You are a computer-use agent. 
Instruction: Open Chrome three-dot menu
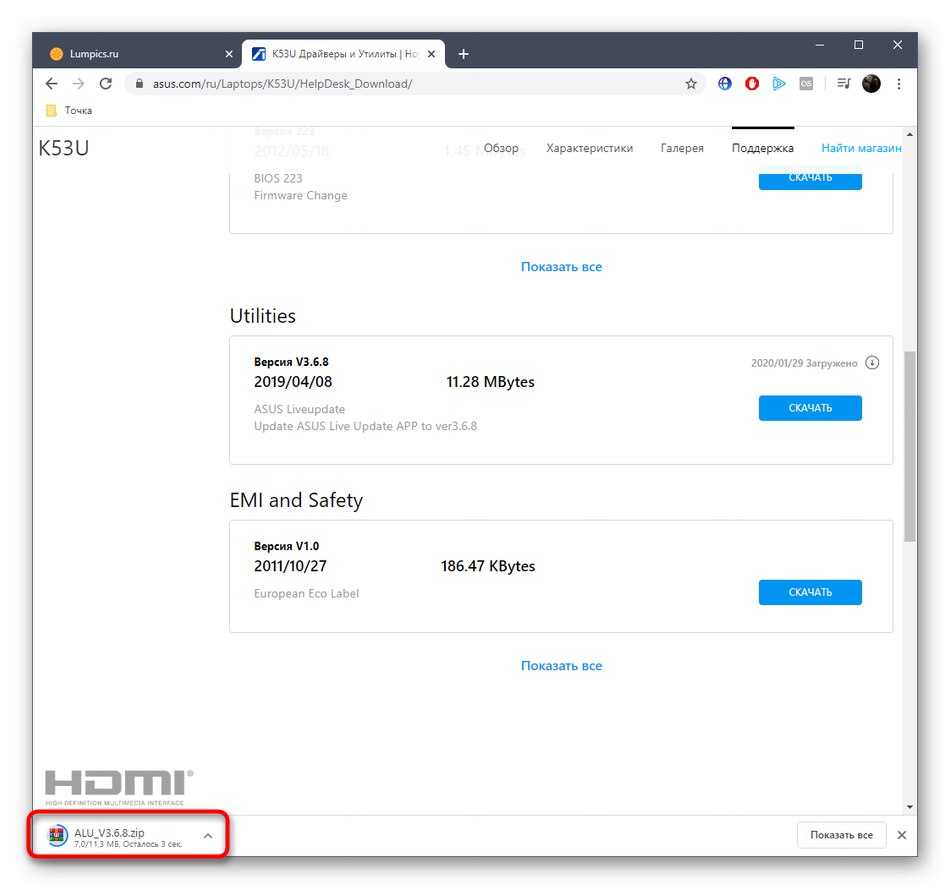[x=899, y=84]
